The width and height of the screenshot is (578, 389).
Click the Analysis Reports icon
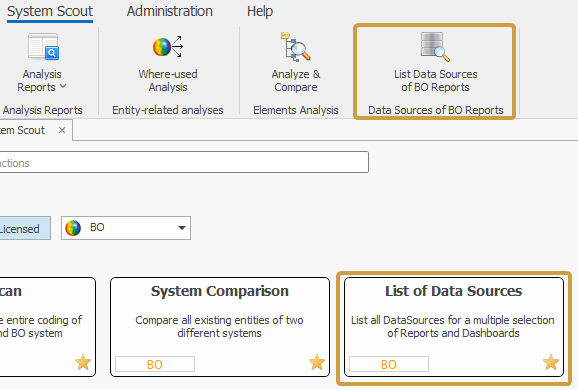click(43, 46)
